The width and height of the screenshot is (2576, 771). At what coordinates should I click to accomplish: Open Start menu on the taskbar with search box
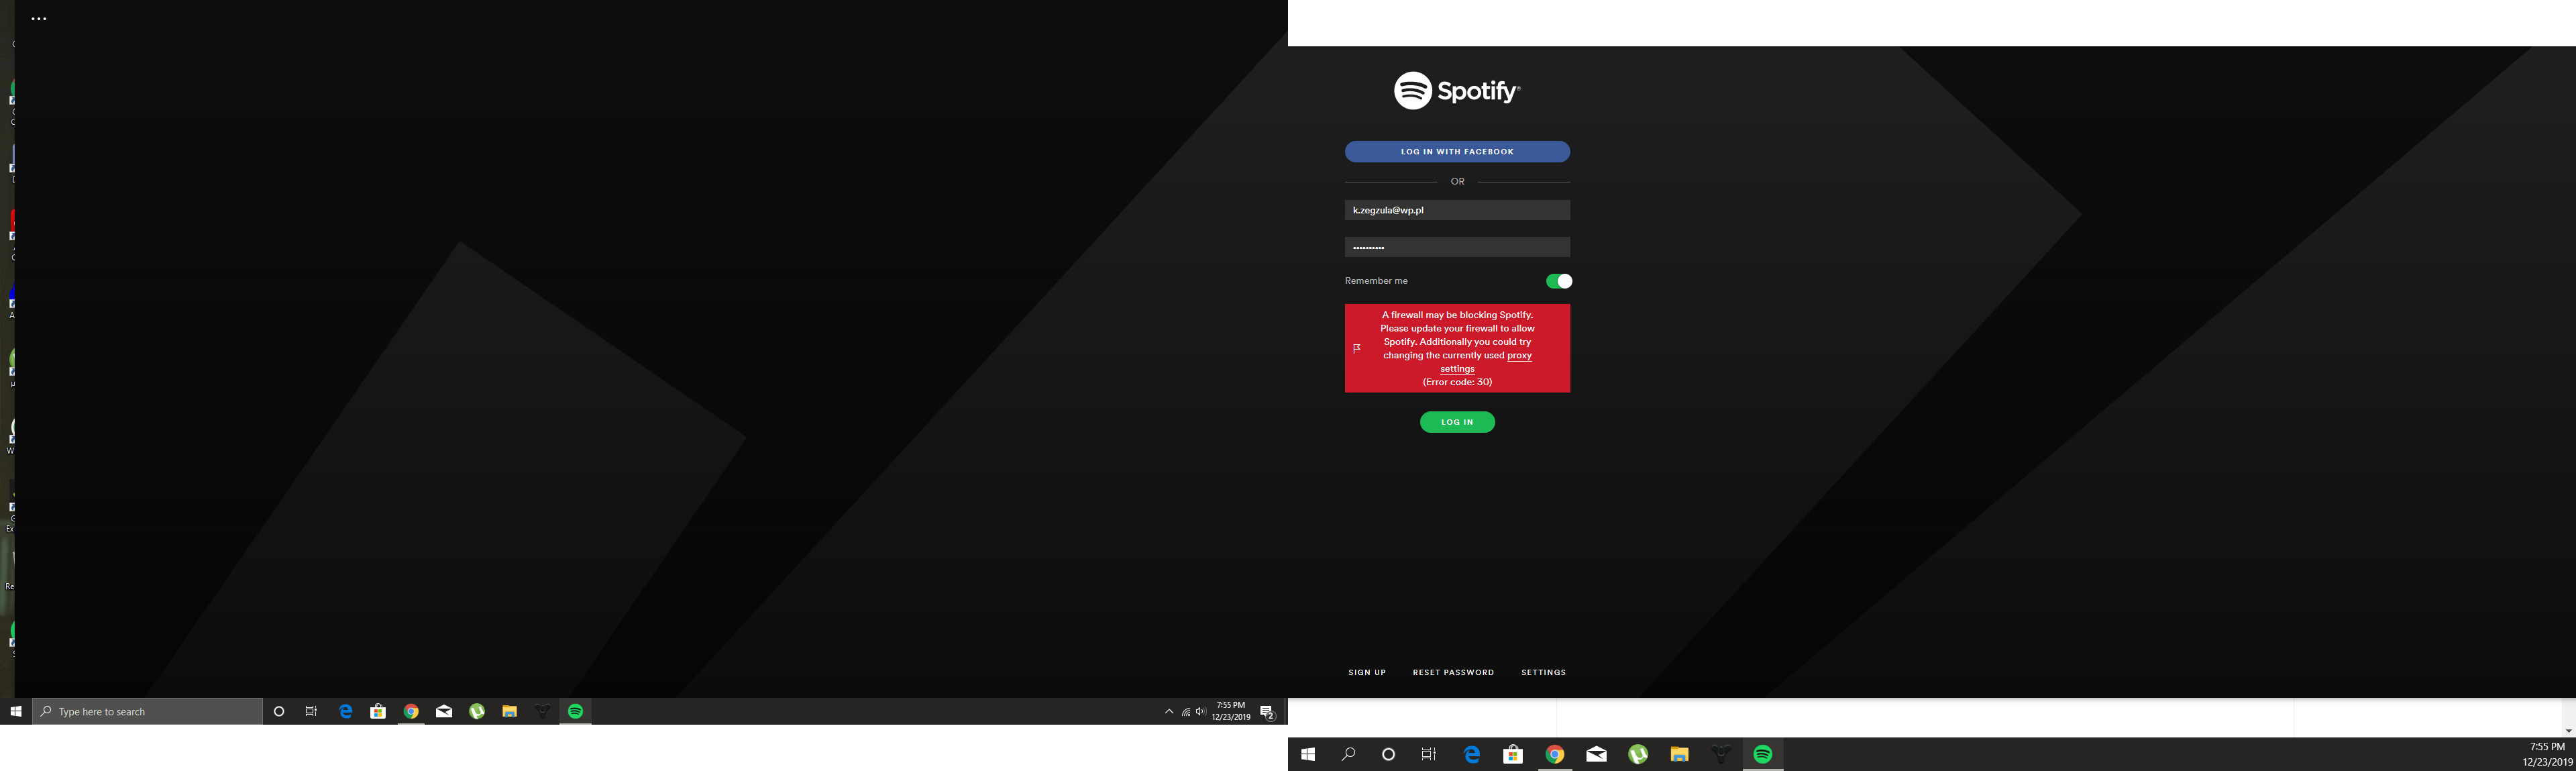[x=16, y=712]
